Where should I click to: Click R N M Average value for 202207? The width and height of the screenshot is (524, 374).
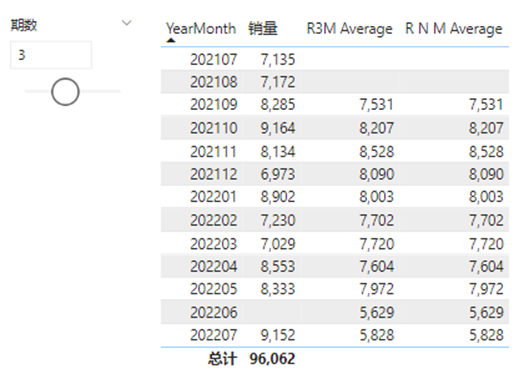(486, 335)
